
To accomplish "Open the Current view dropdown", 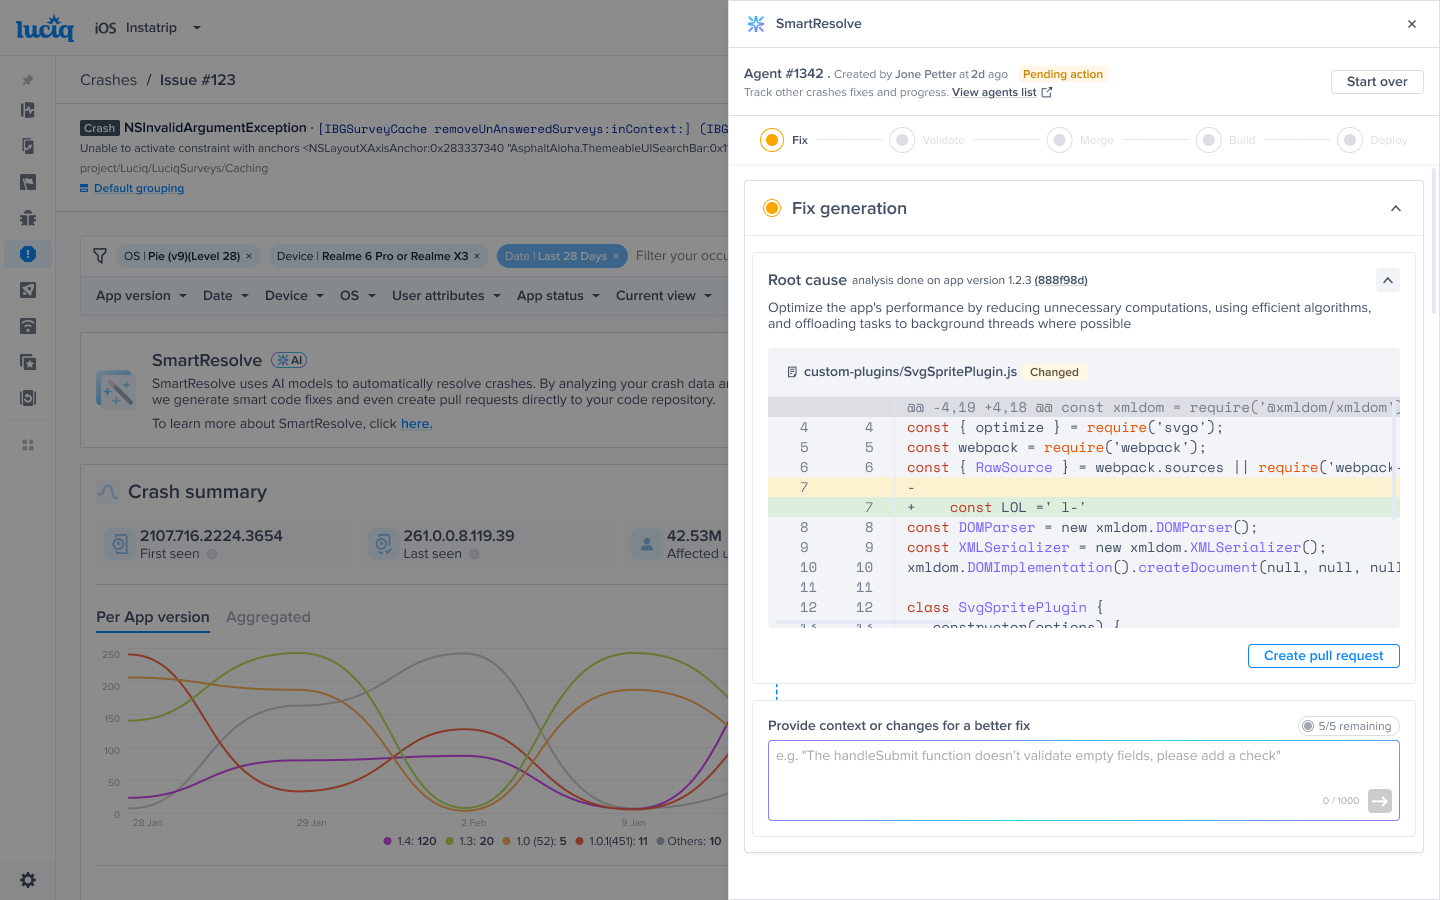I will coord(664,296).
